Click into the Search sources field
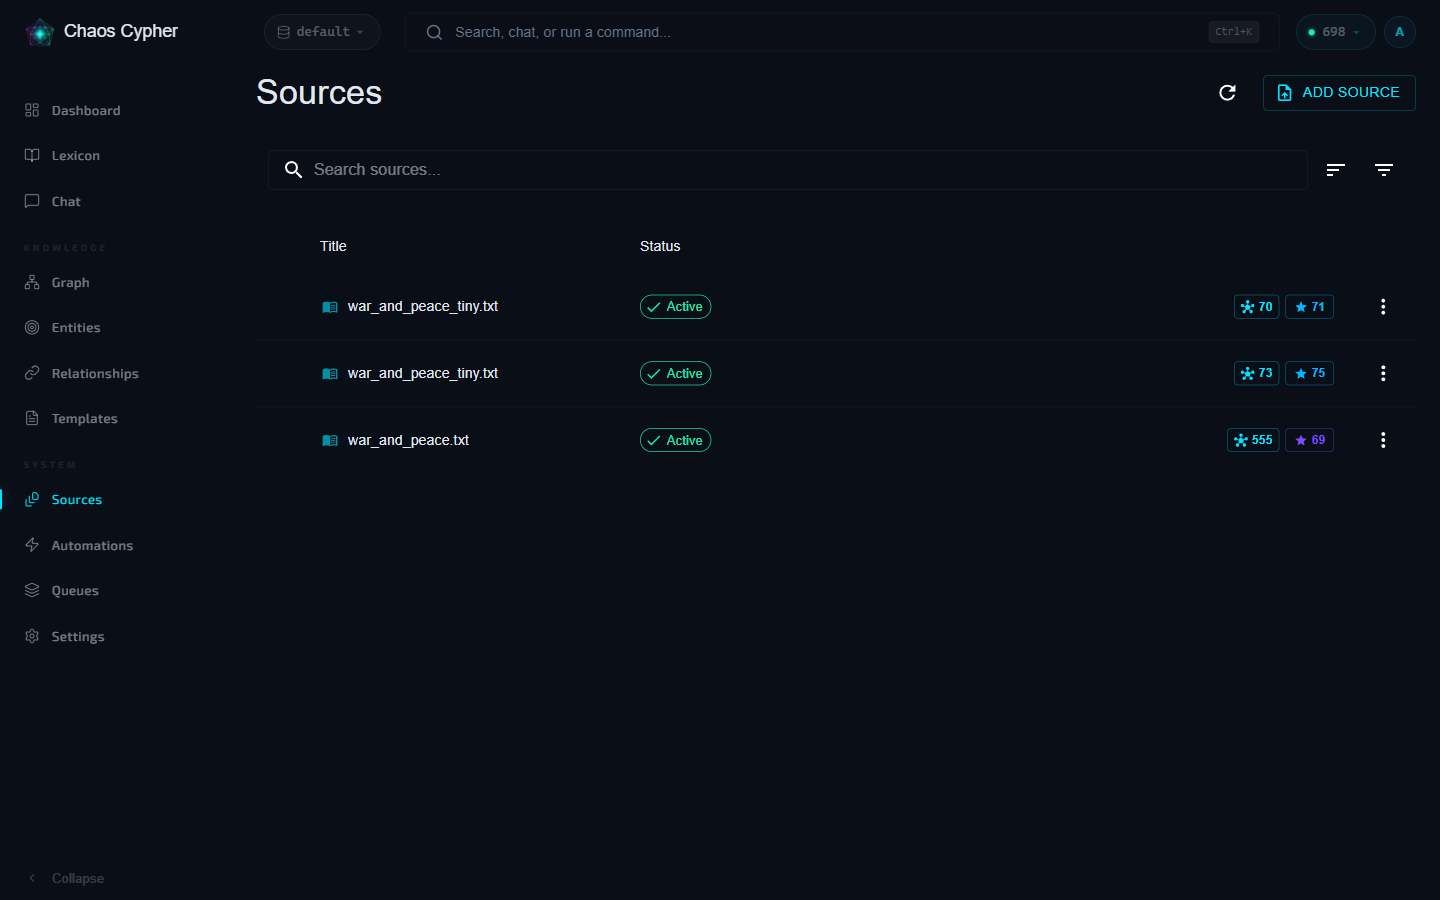Image resolution: width=1440 pixels, height=900 pixels. click(x=788, y=170)
